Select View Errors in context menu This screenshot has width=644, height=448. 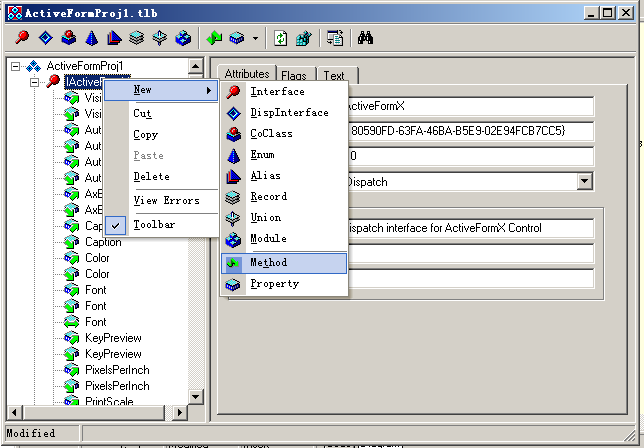pos(166,201)
